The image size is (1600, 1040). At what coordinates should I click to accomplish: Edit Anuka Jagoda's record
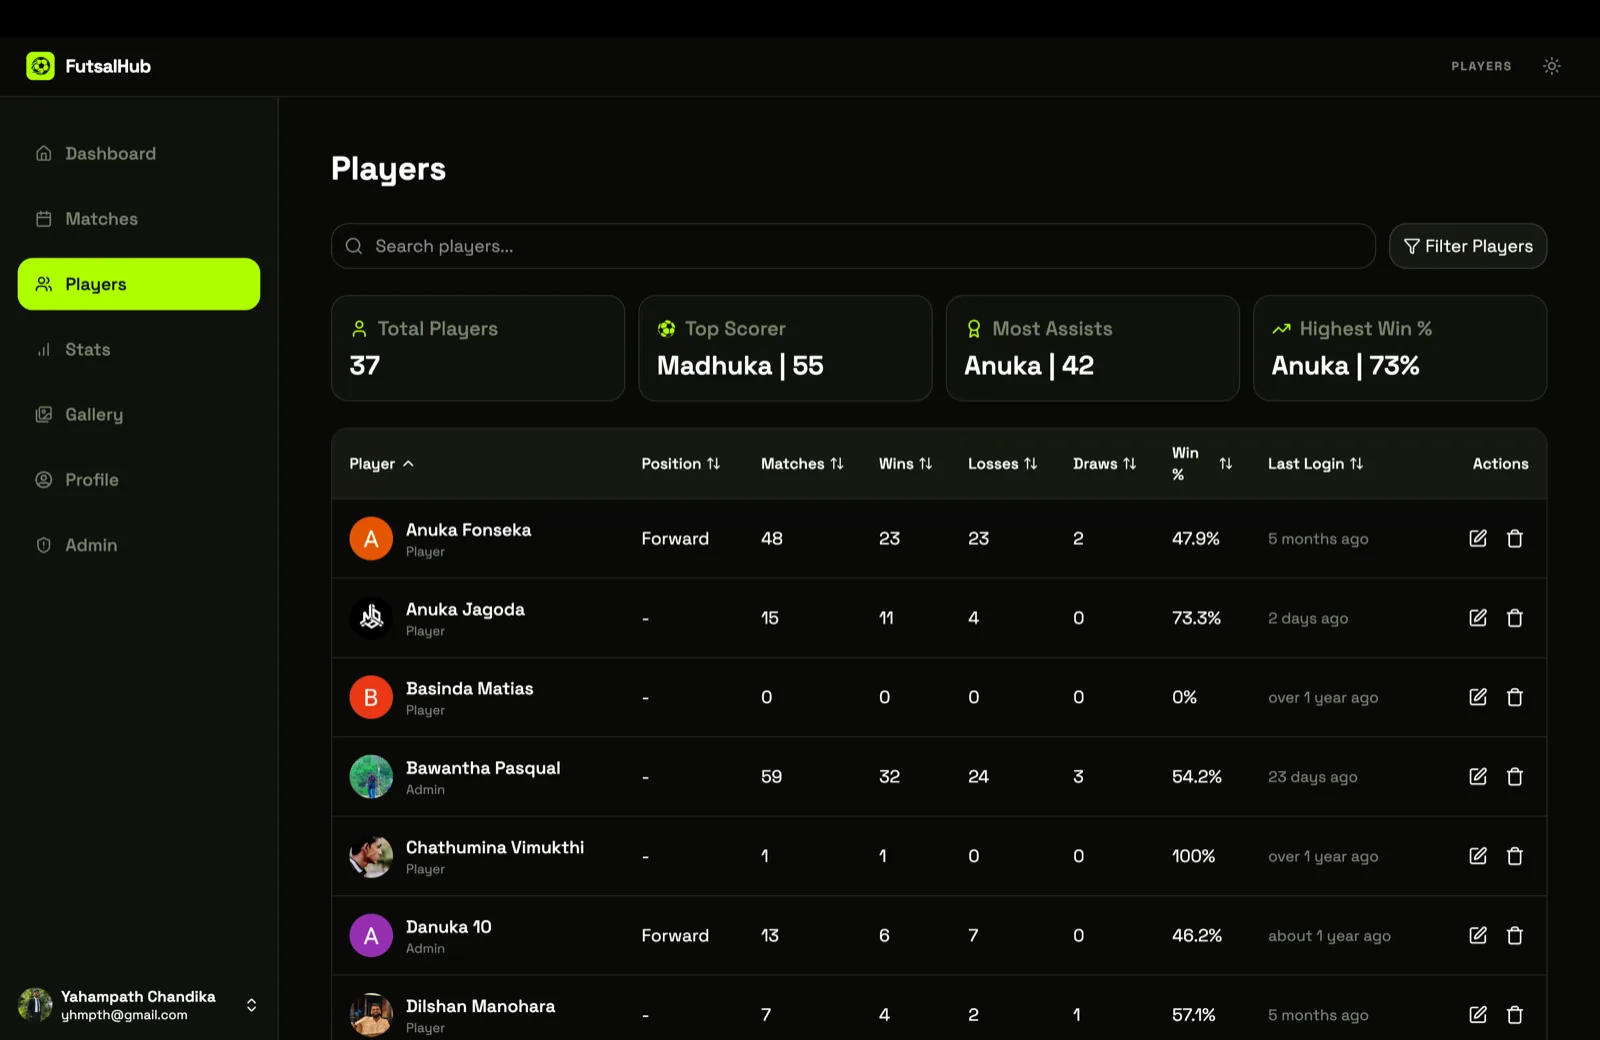point(1478,618)
